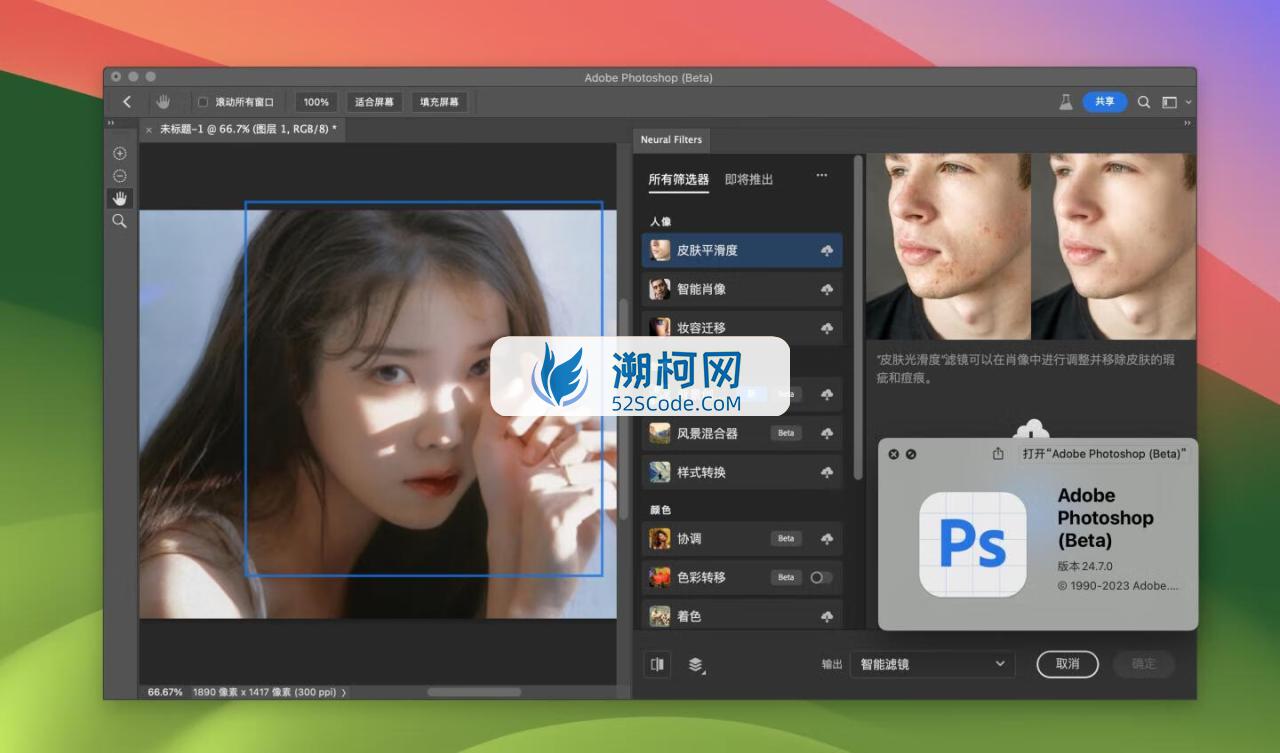Screen dimensions: 1280x753
Task: Dismiss the about popup with X icon
Action: click(x=894, y=454)
